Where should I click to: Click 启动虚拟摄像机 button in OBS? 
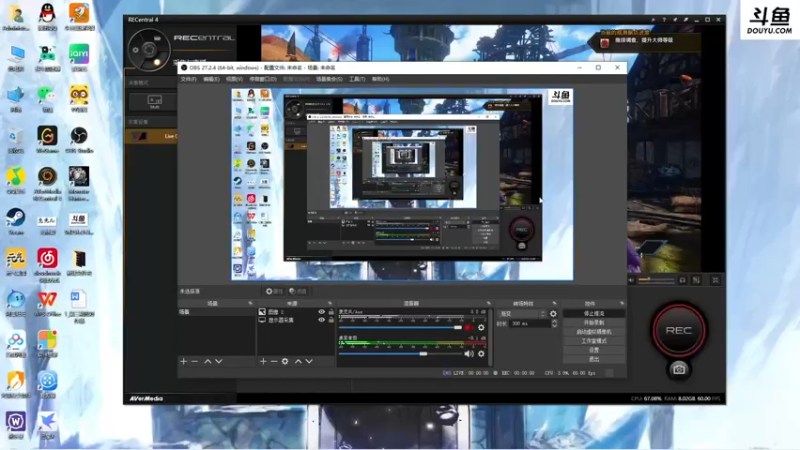coord(594,332)
